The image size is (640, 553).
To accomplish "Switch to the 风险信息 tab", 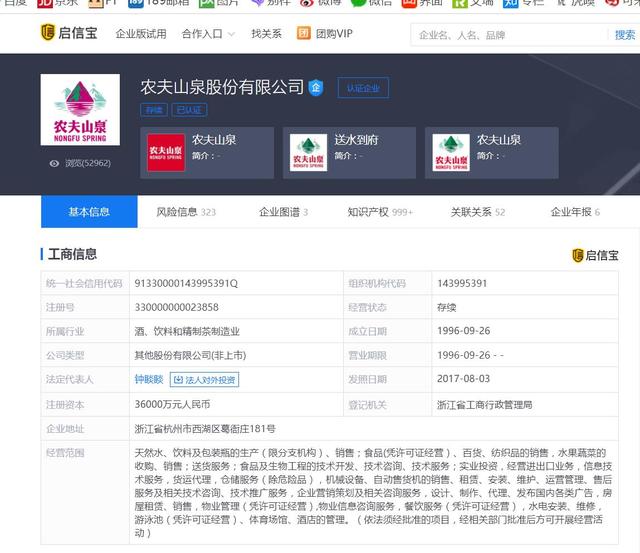I will pos(185,212).
